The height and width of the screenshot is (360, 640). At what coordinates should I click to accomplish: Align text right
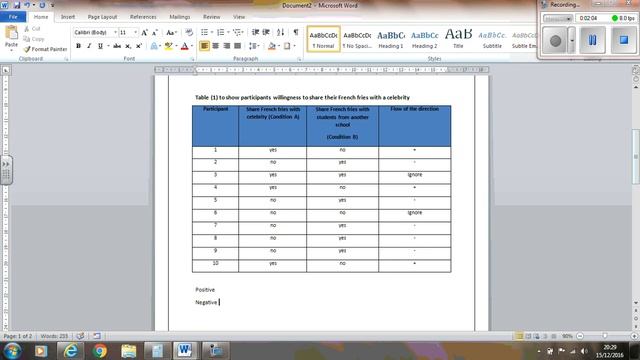tap(226, 46)
